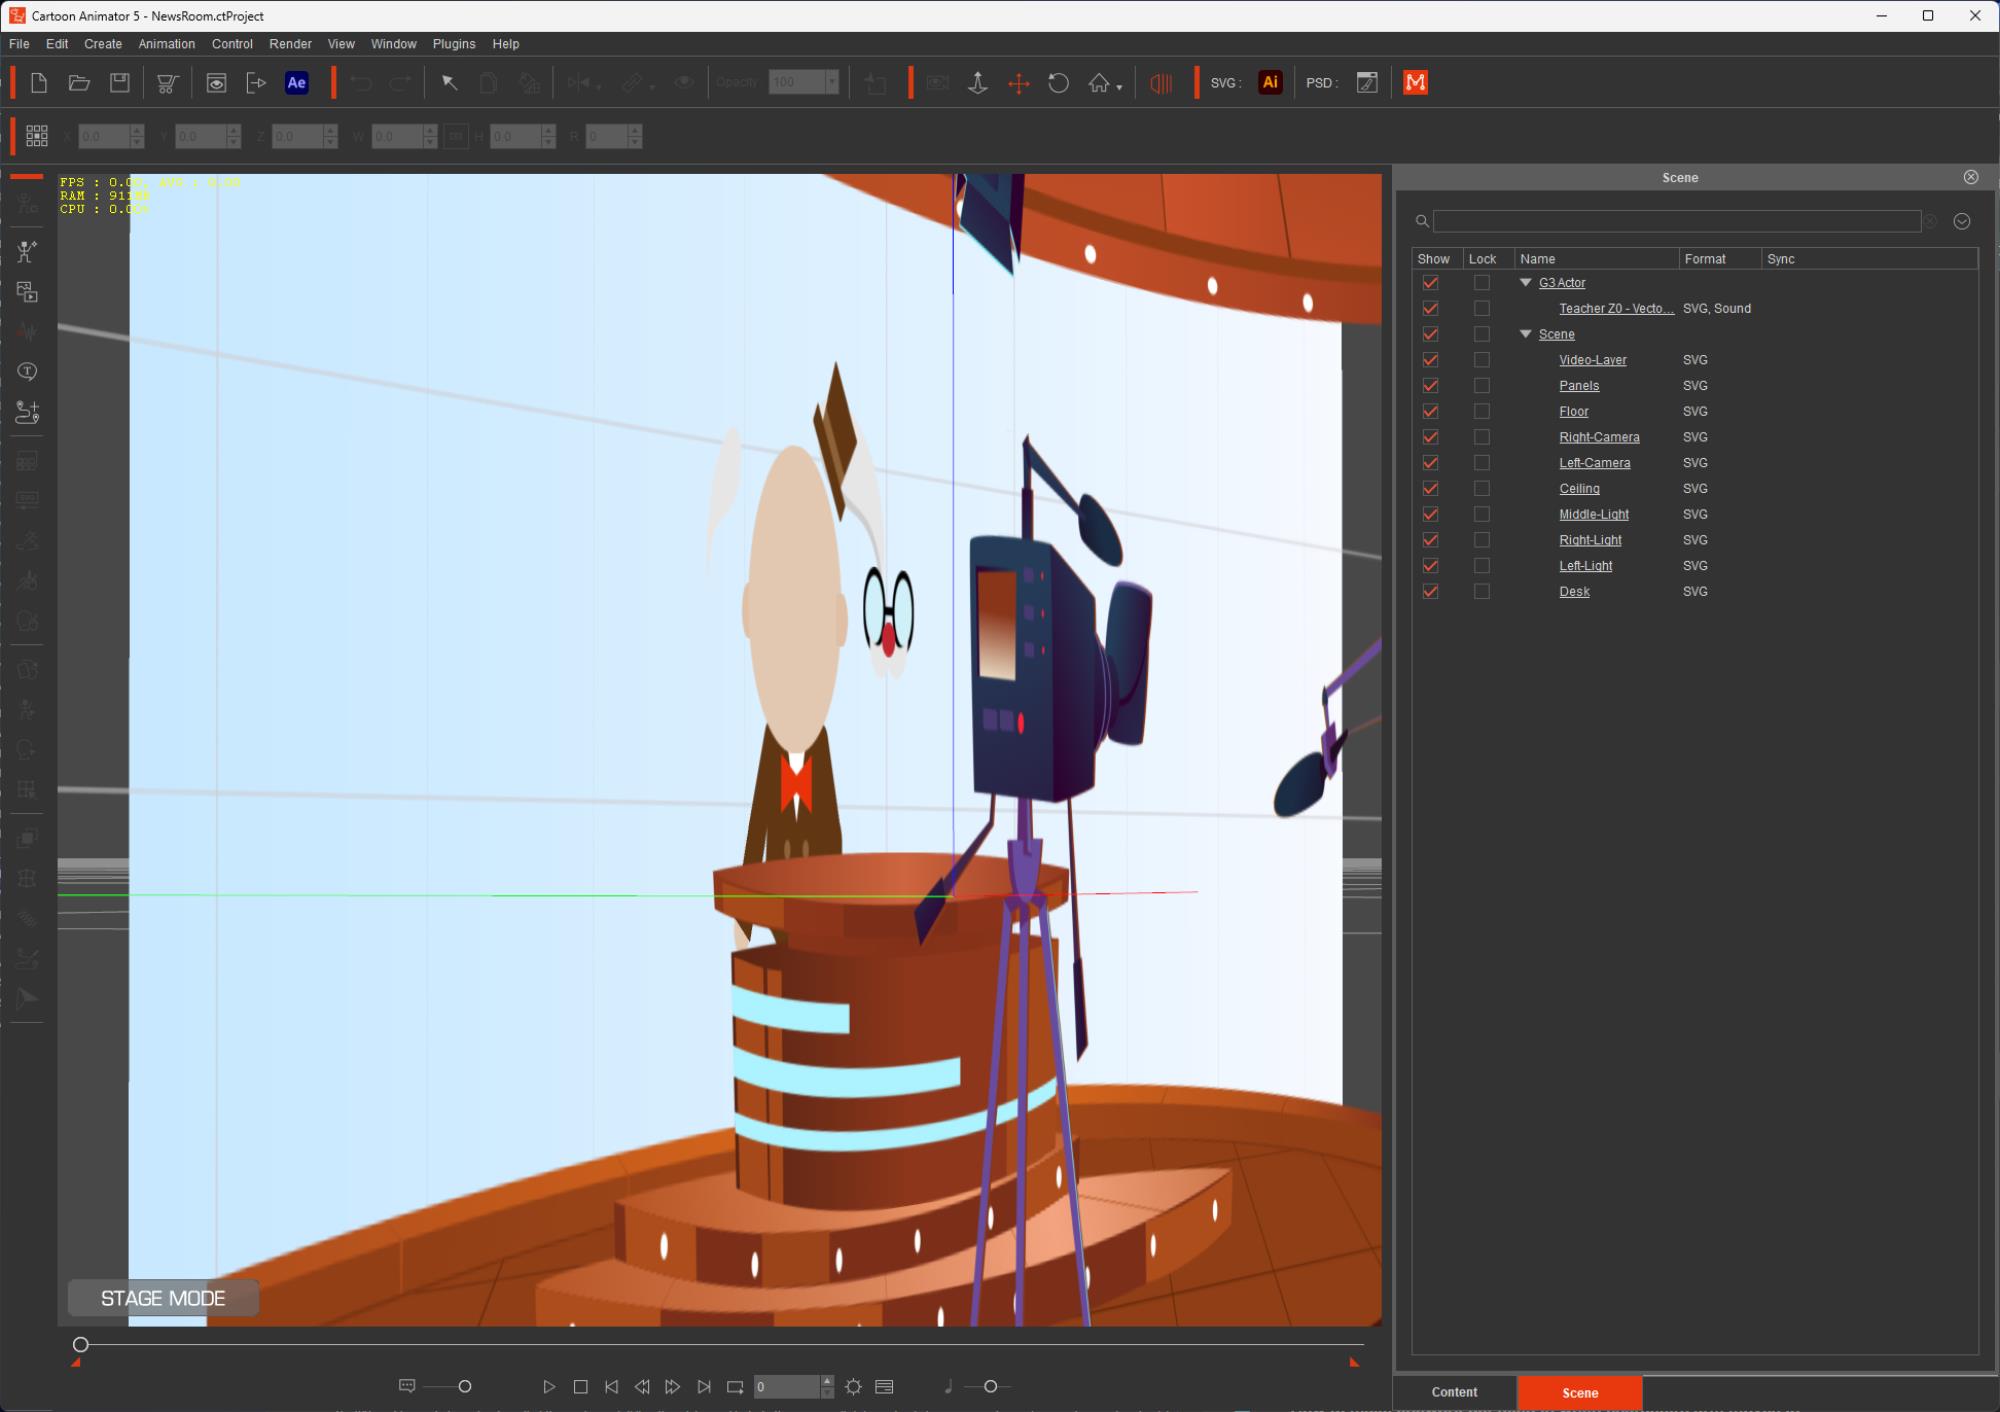Switch to the Content tab
This screenshot has width=2000, height=1412.
(1454, 1392)
